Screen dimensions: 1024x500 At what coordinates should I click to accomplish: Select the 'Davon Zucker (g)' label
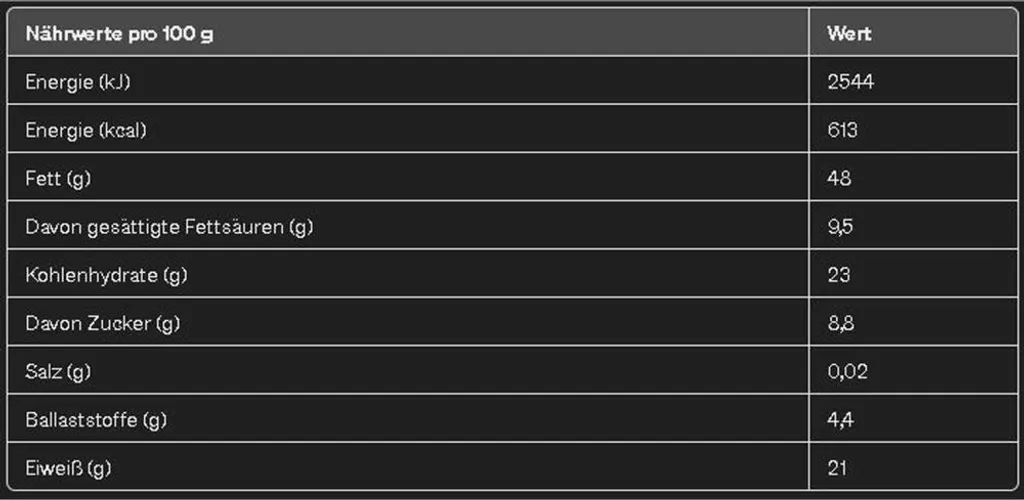[x=103, y=323]
